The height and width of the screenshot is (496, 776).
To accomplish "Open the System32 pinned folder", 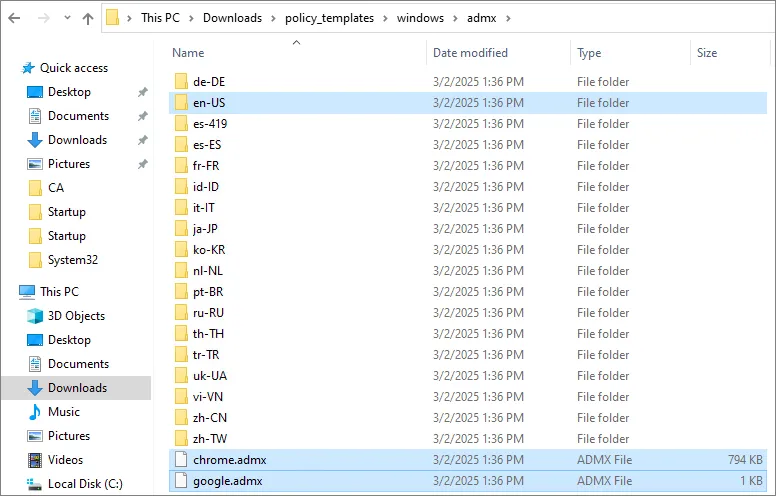I will click(73, 260).
